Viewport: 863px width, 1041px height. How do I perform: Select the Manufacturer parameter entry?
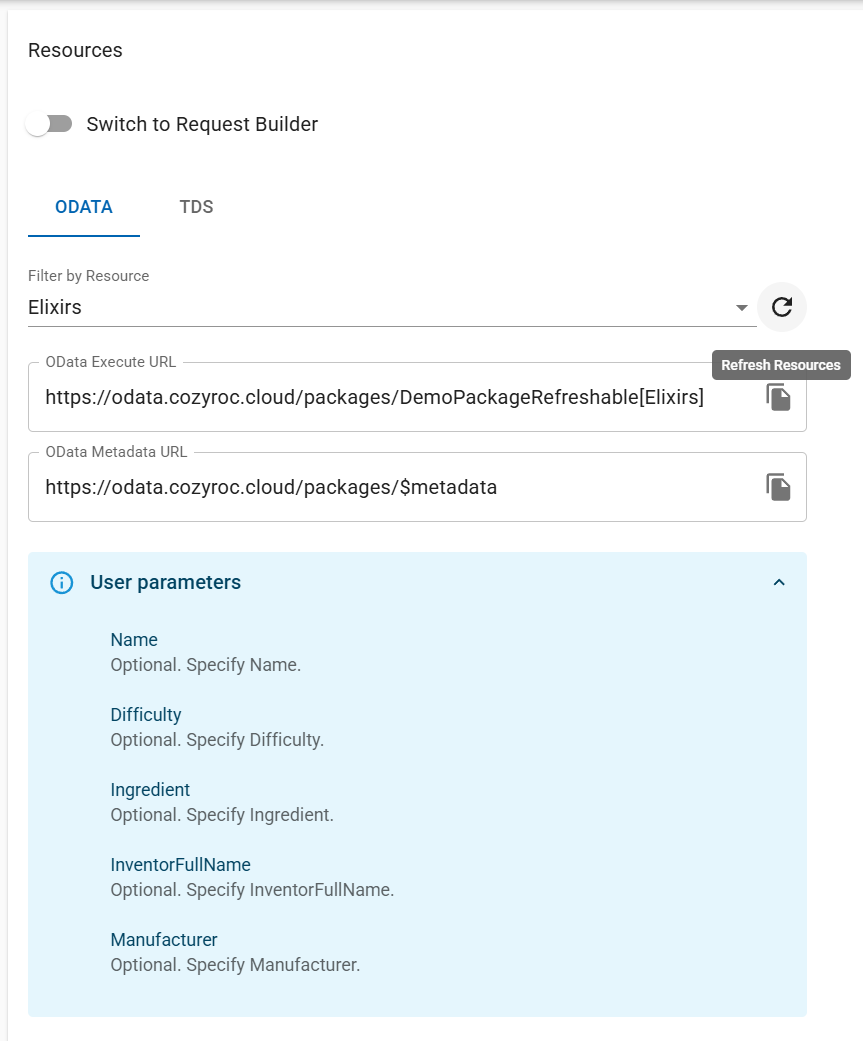pos(164,940)
